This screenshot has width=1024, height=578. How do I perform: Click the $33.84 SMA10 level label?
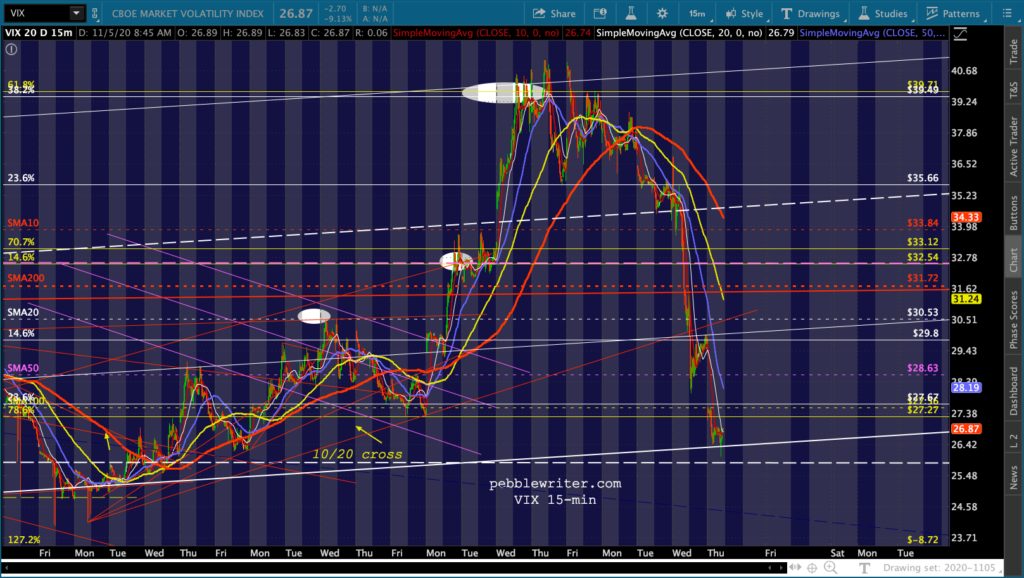[x=922, y=223]
